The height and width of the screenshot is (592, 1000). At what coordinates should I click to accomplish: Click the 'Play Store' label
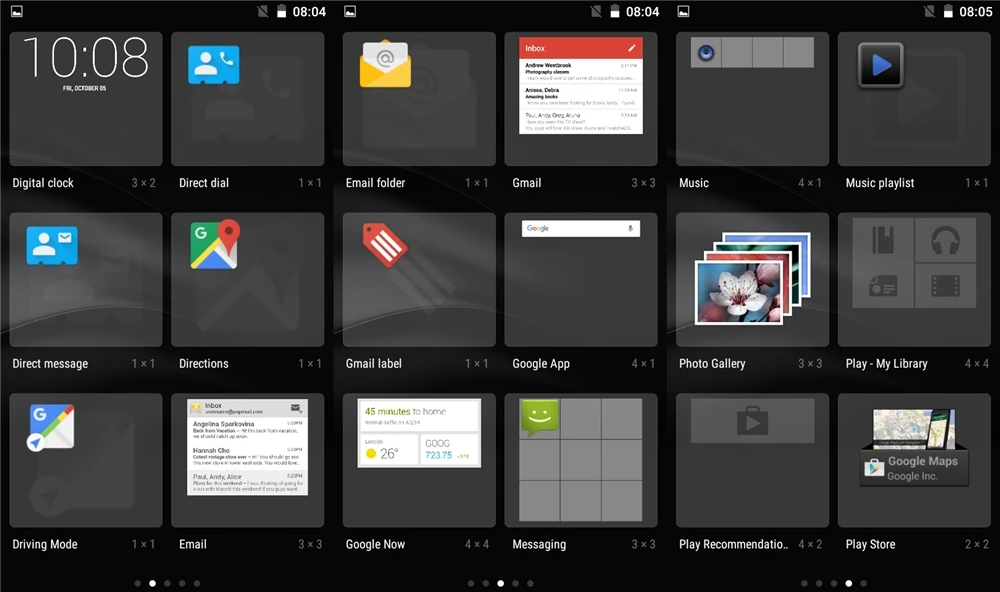click(x=870, y=544)
